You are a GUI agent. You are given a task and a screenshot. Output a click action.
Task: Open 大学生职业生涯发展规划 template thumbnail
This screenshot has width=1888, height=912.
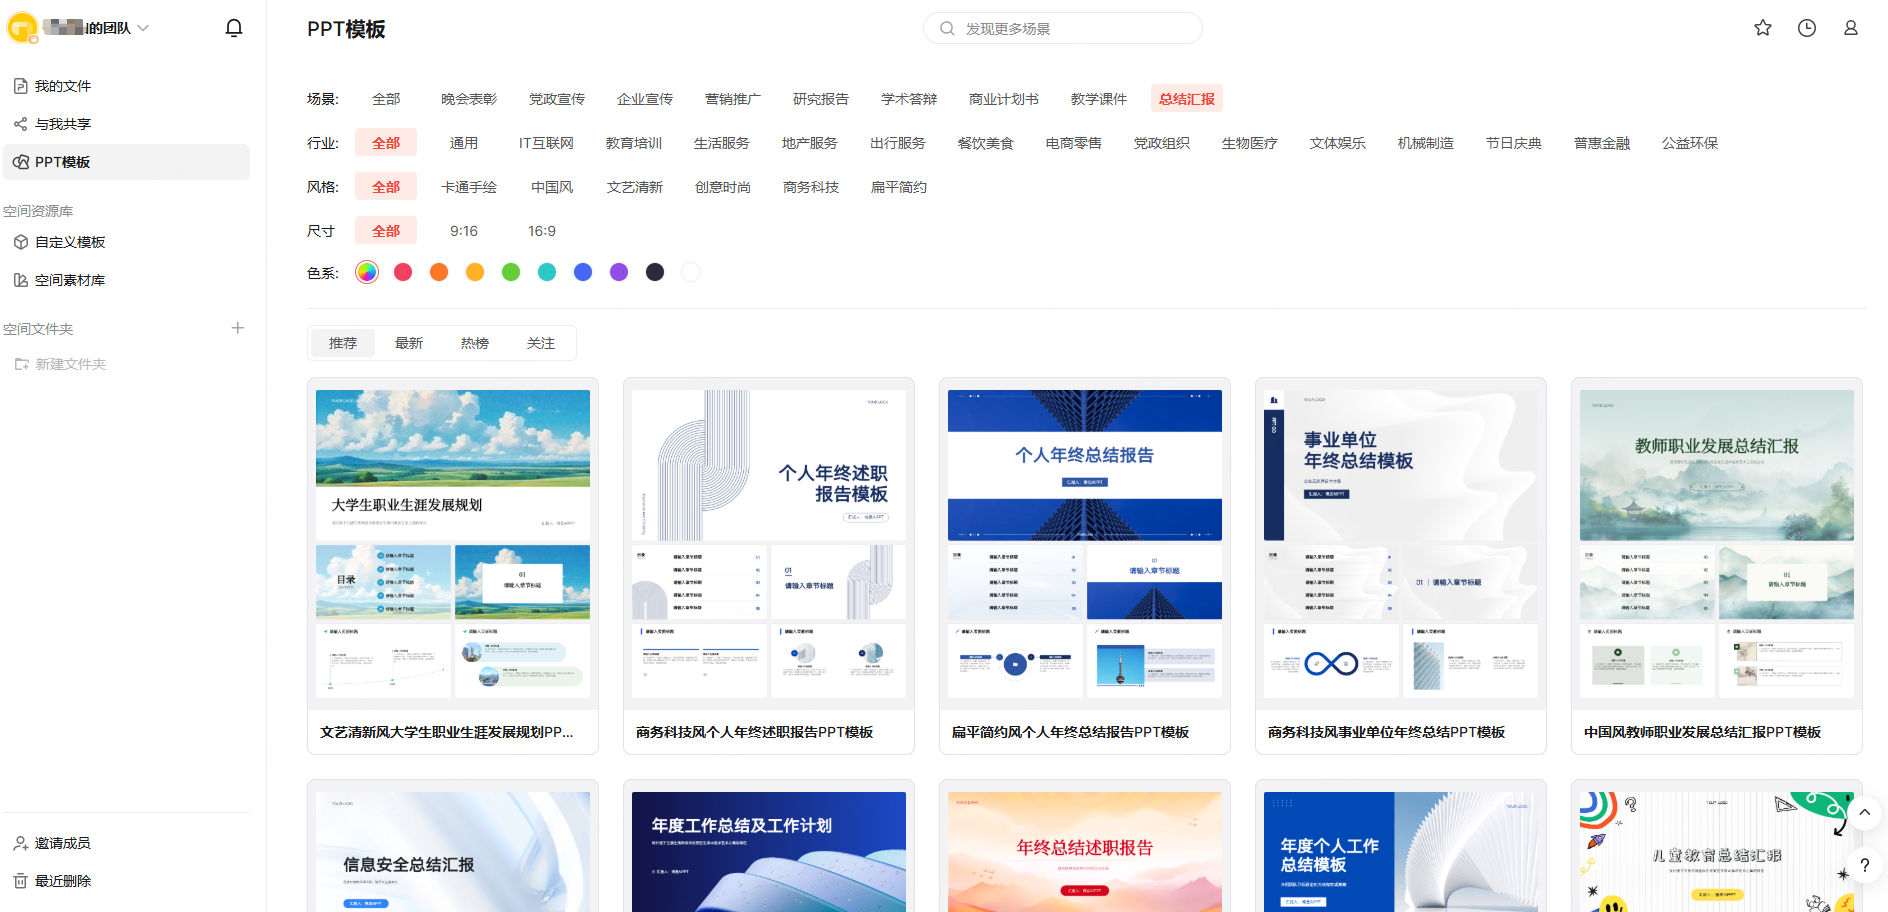coord(453,544)
